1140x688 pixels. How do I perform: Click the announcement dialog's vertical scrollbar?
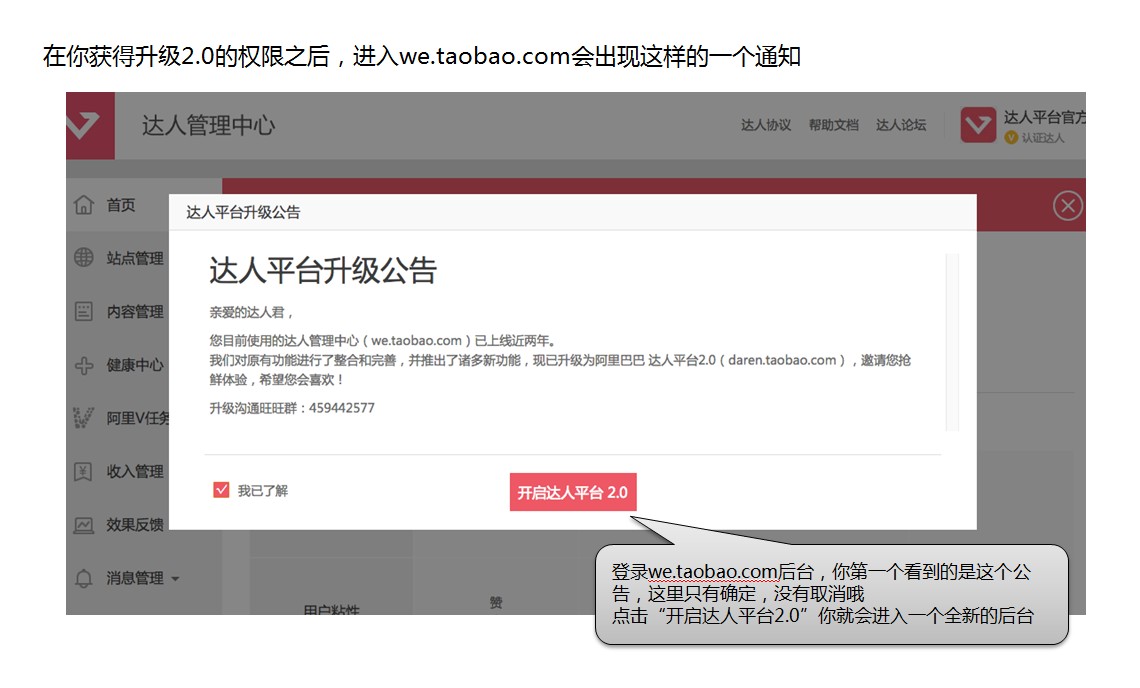pyautogui.click(x=952, y=342)
